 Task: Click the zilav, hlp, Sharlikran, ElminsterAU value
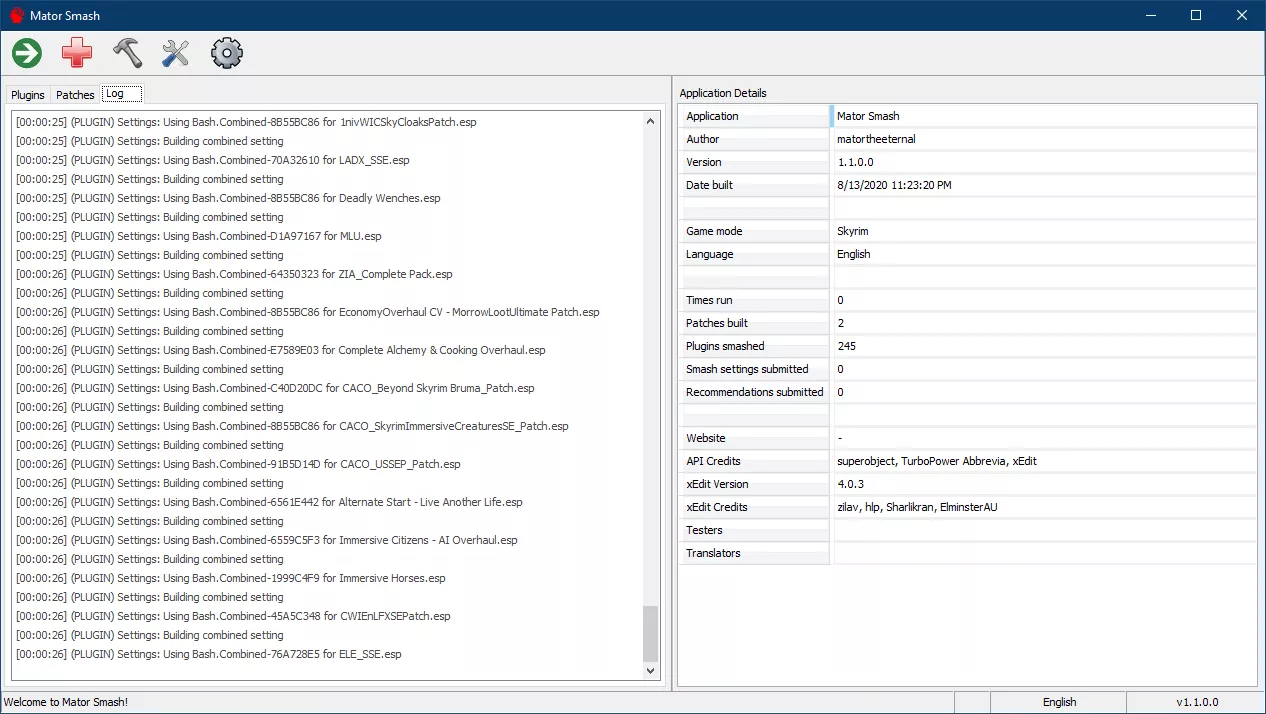tap(917, 507)
